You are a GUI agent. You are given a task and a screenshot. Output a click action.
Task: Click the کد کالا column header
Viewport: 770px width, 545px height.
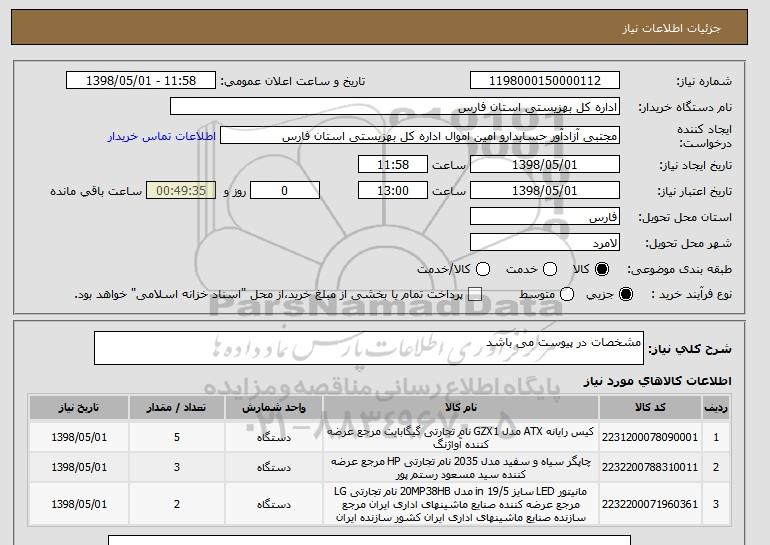[x=650, y=408]
